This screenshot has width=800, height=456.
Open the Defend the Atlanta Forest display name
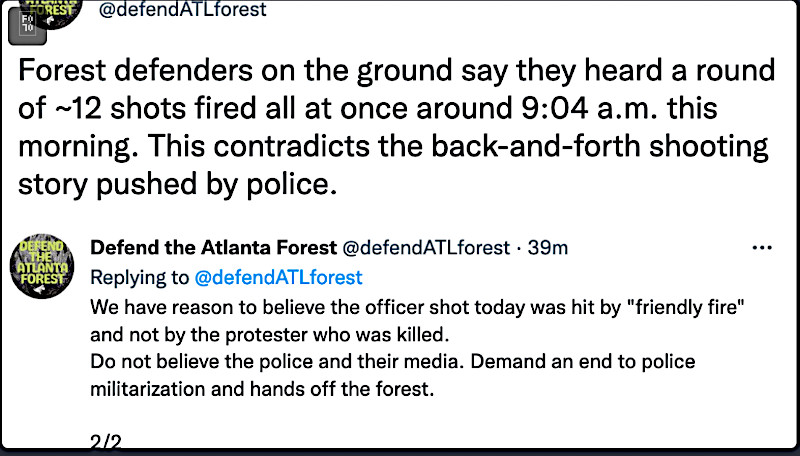point(214,247)
